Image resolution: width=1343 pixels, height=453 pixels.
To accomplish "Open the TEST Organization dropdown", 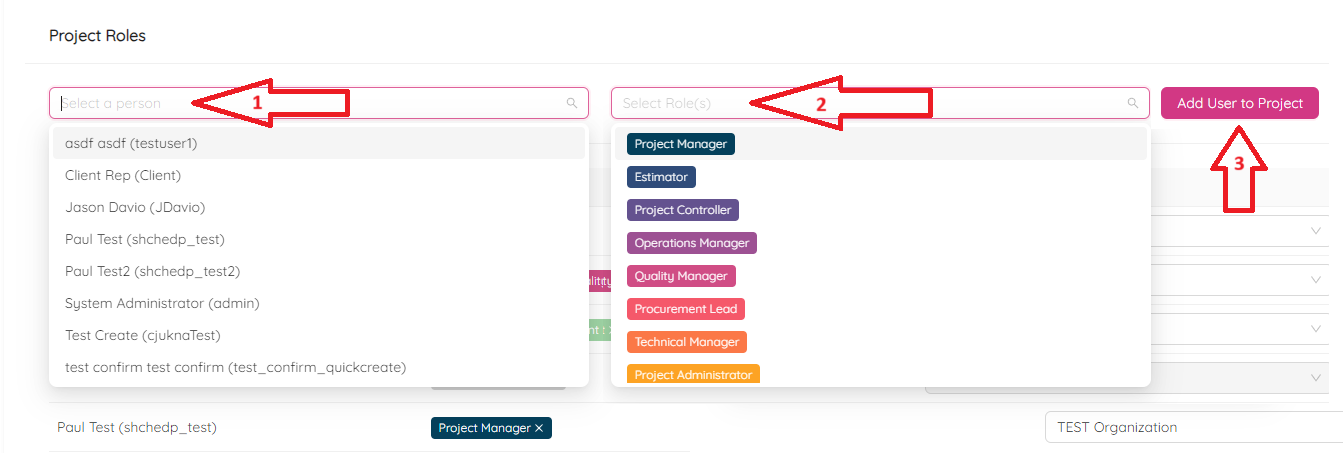I will [1190, 427].
